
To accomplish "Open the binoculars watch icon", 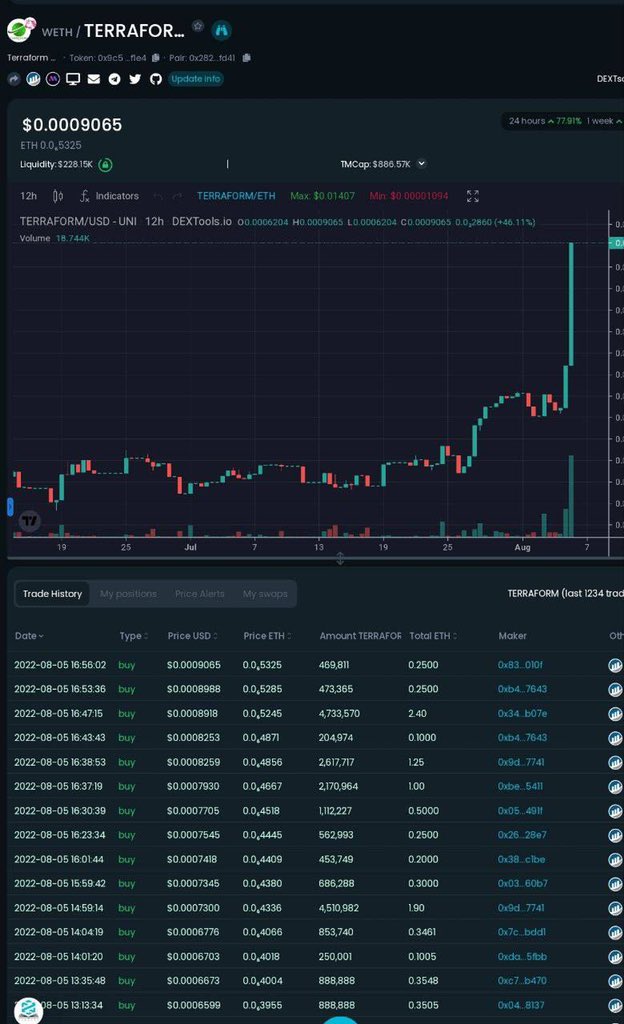I will click(222, 30).
